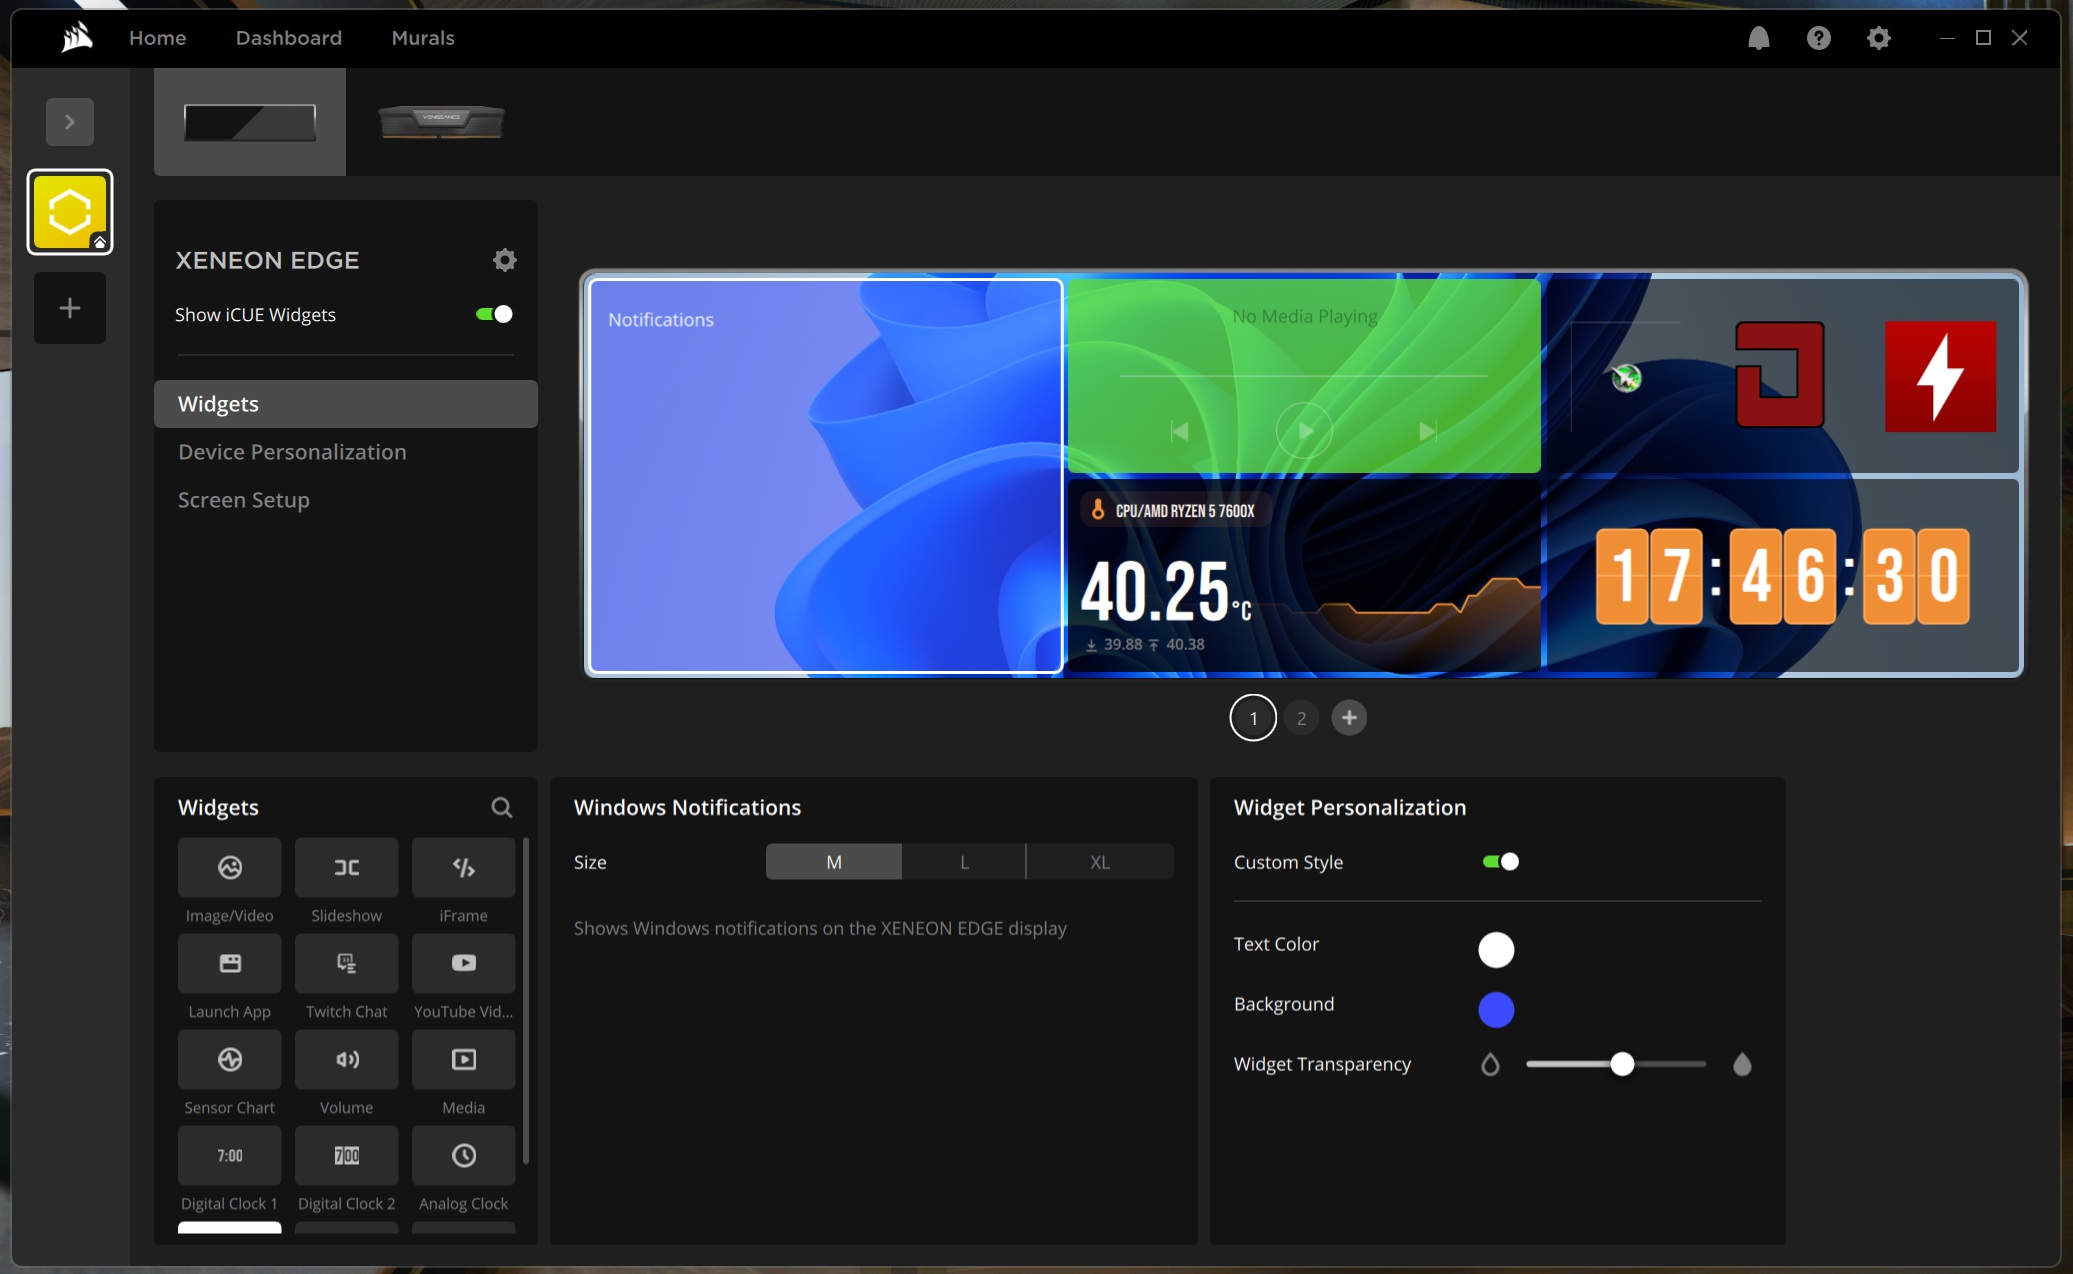Toggle the Custom Style switch
The image size is (2073, 1274).
click(x=1500, y=862)
